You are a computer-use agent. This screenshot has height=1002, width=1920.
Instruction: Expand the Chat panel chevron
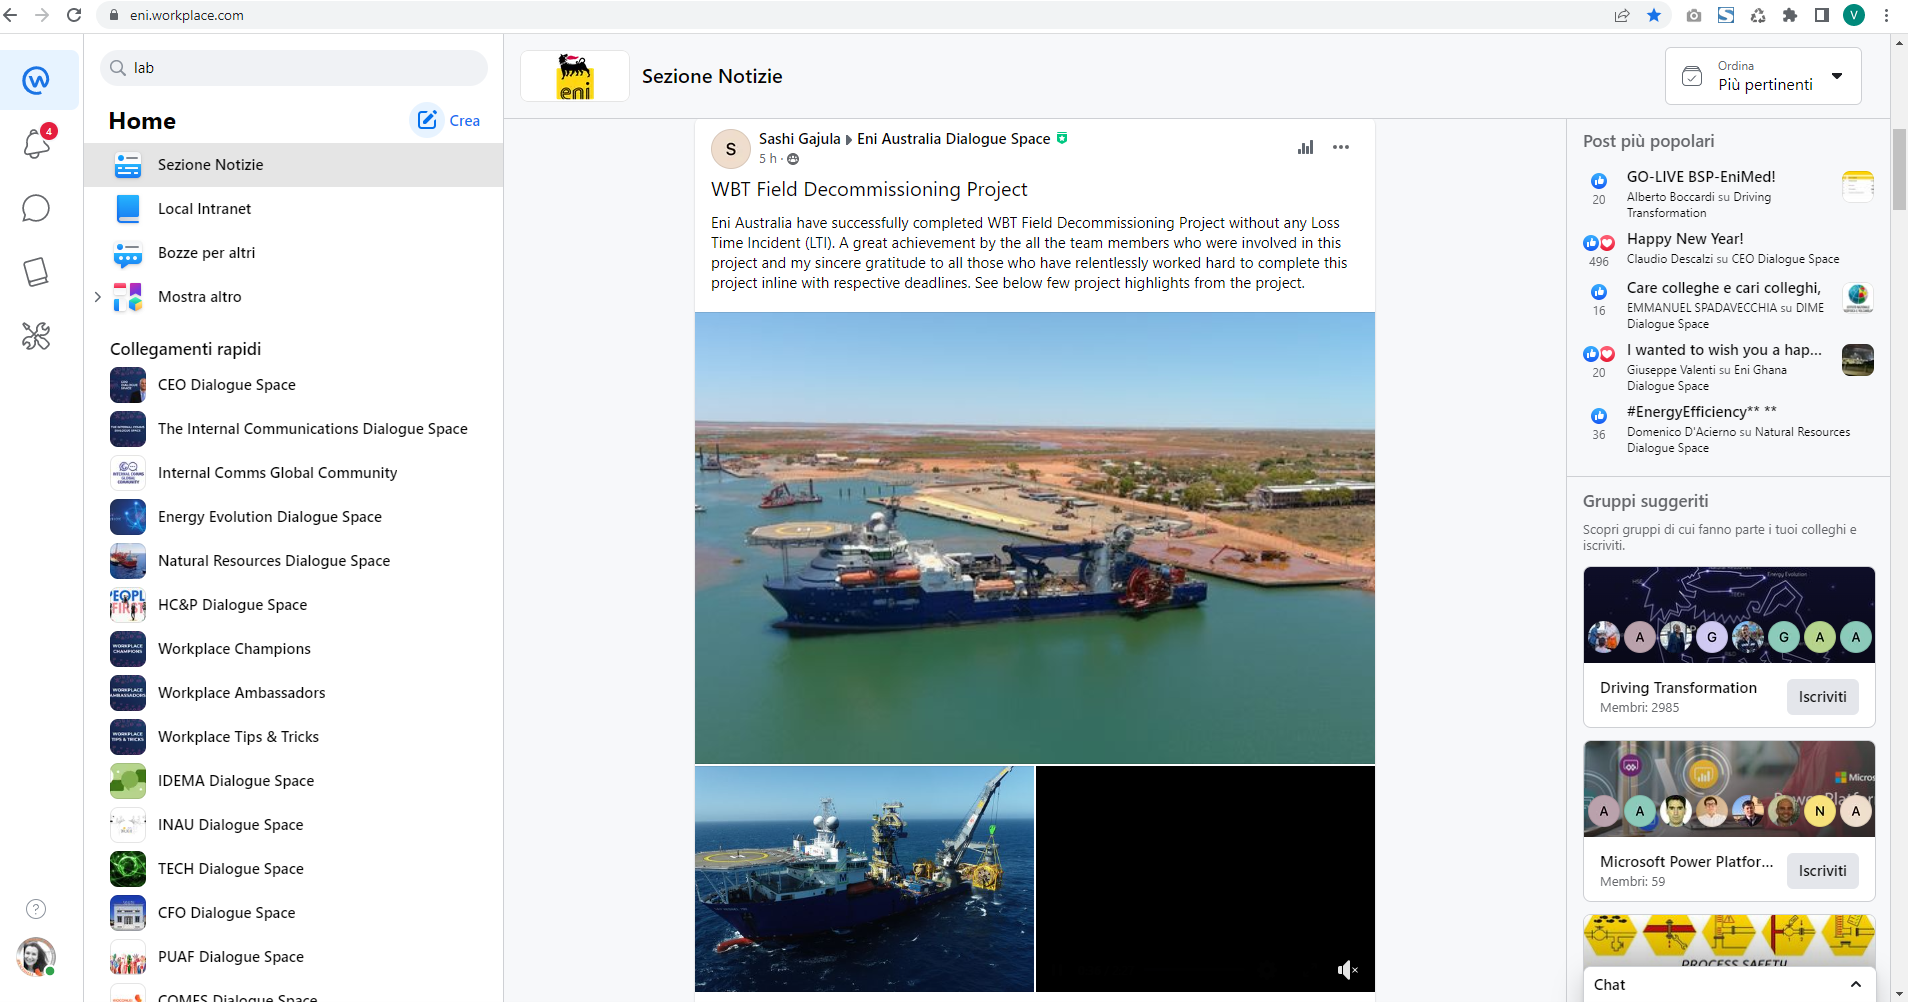(x=1856, y=984)
